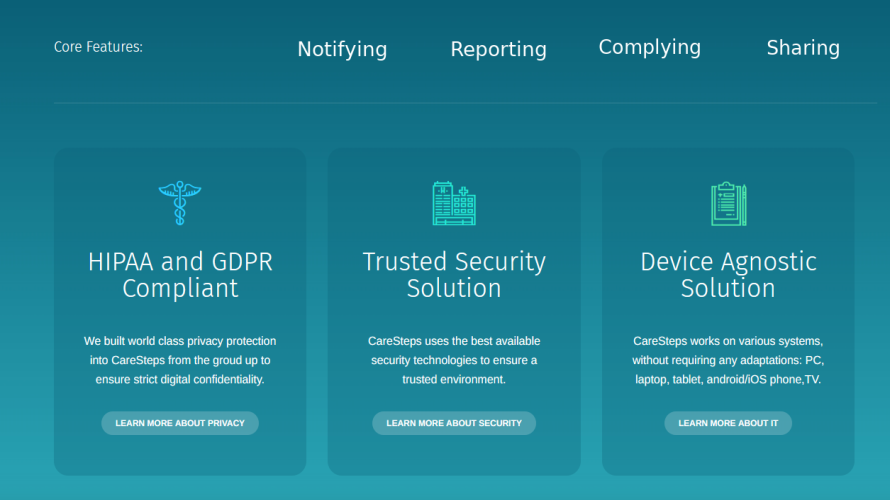890x500 pixels.
Task: Click the clipboard with pen icon
Action: [728, 204]
